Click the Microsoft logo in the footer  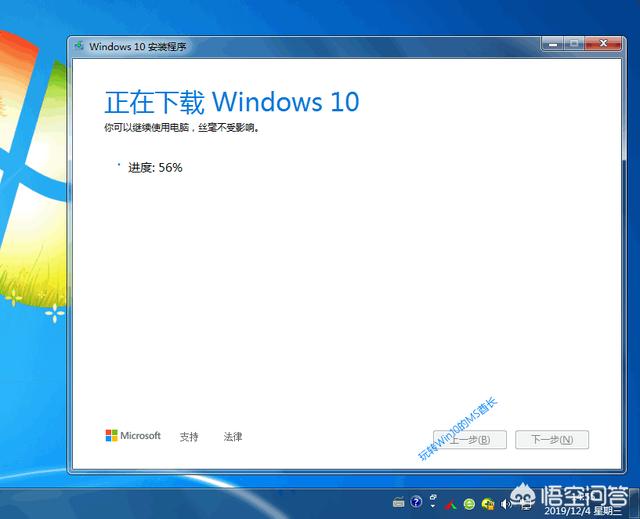[x=133, y=436]
